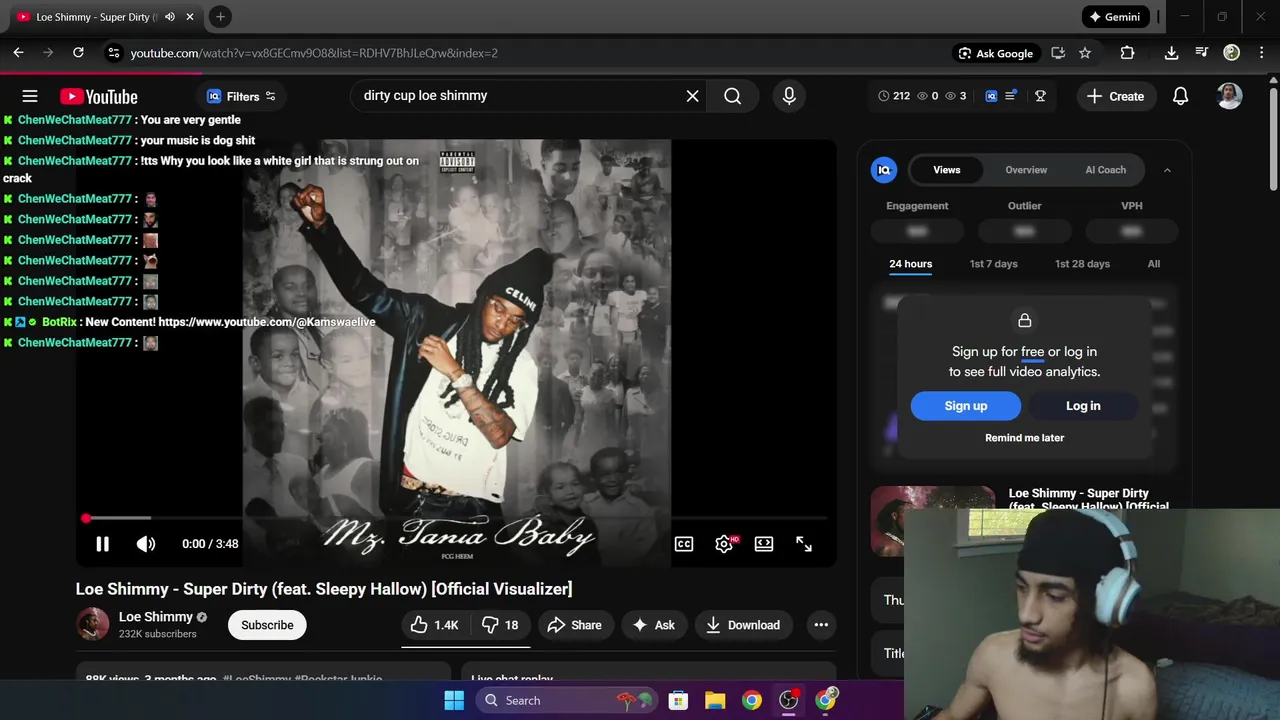Select the 24 hours time range tab
Screen dimensions: 1280x720
pyautogui.click(x=910, y=264)
